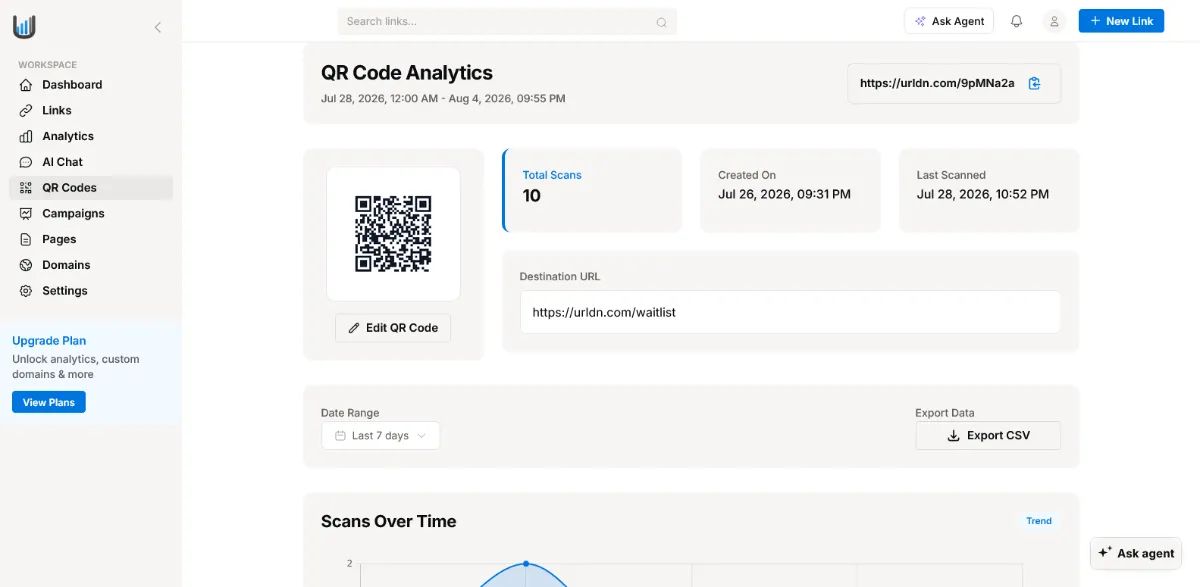This screenshot has width=1200, height=587.
Task: Click the short URL text
Action: tap(937, 84)
